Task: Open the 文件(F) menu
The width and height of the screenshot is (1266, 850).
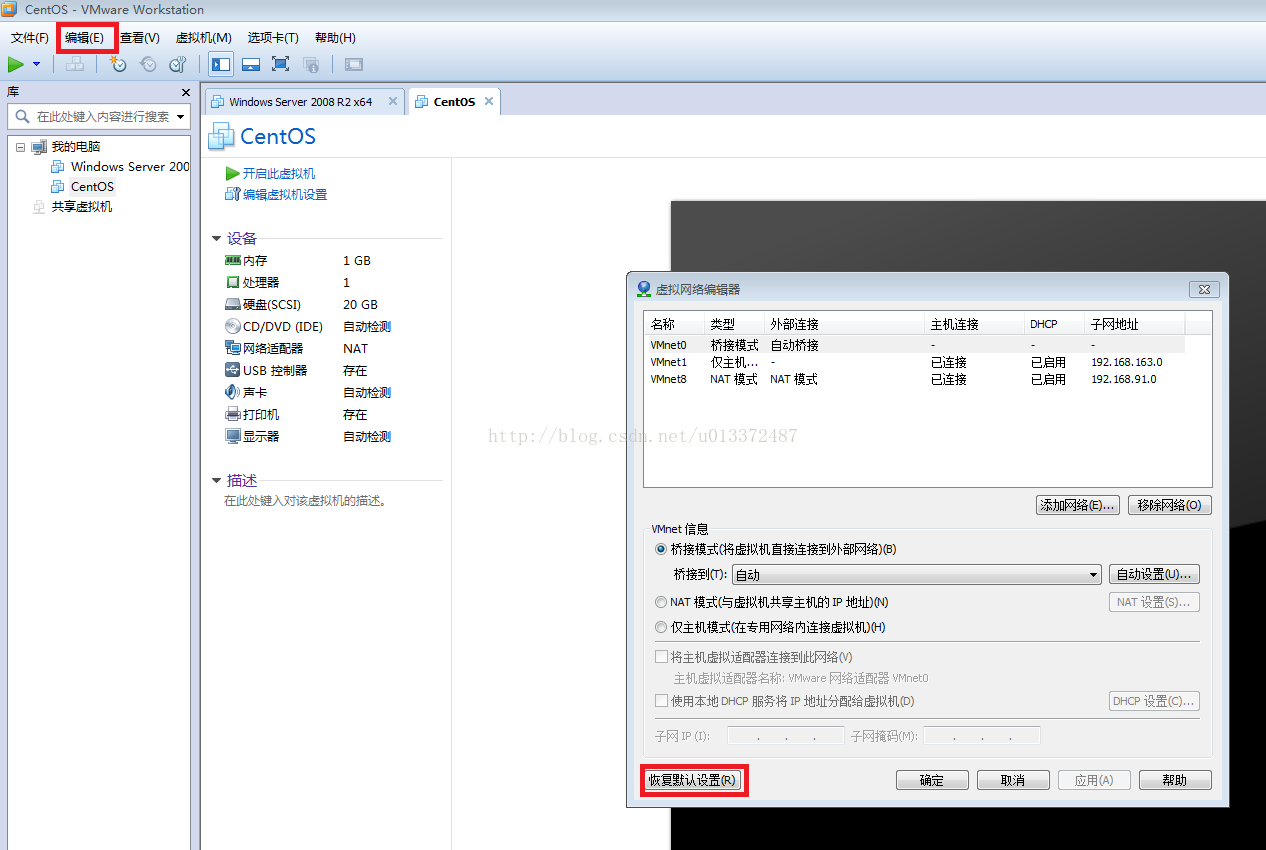Action: coord(29,38)
